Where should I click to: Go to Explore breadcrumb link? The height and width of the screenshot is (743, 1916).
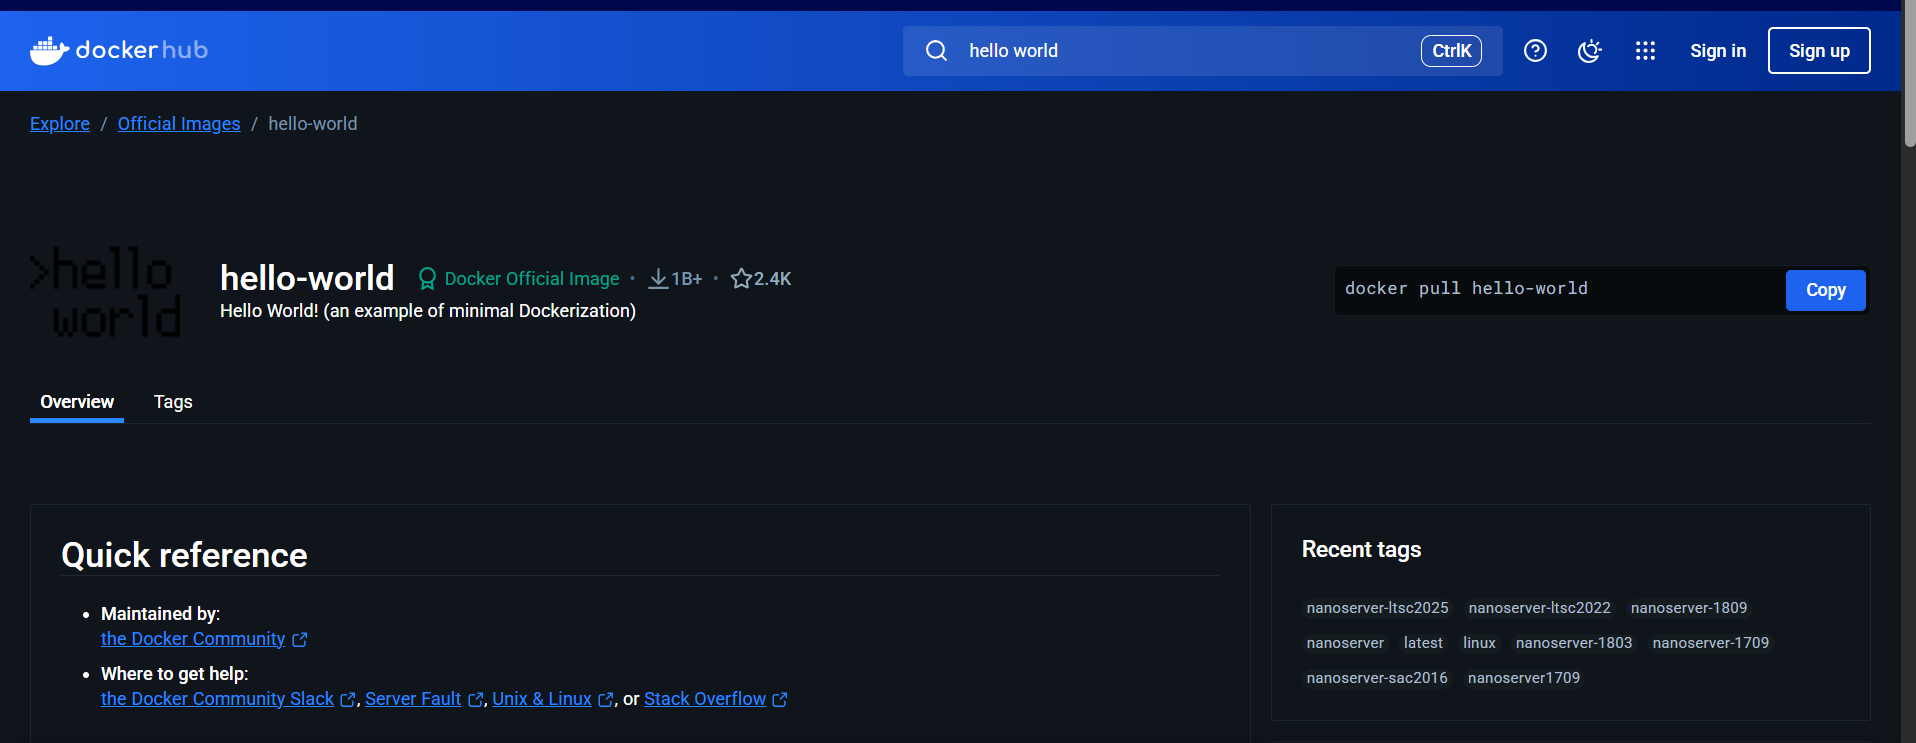pos(60,124)
